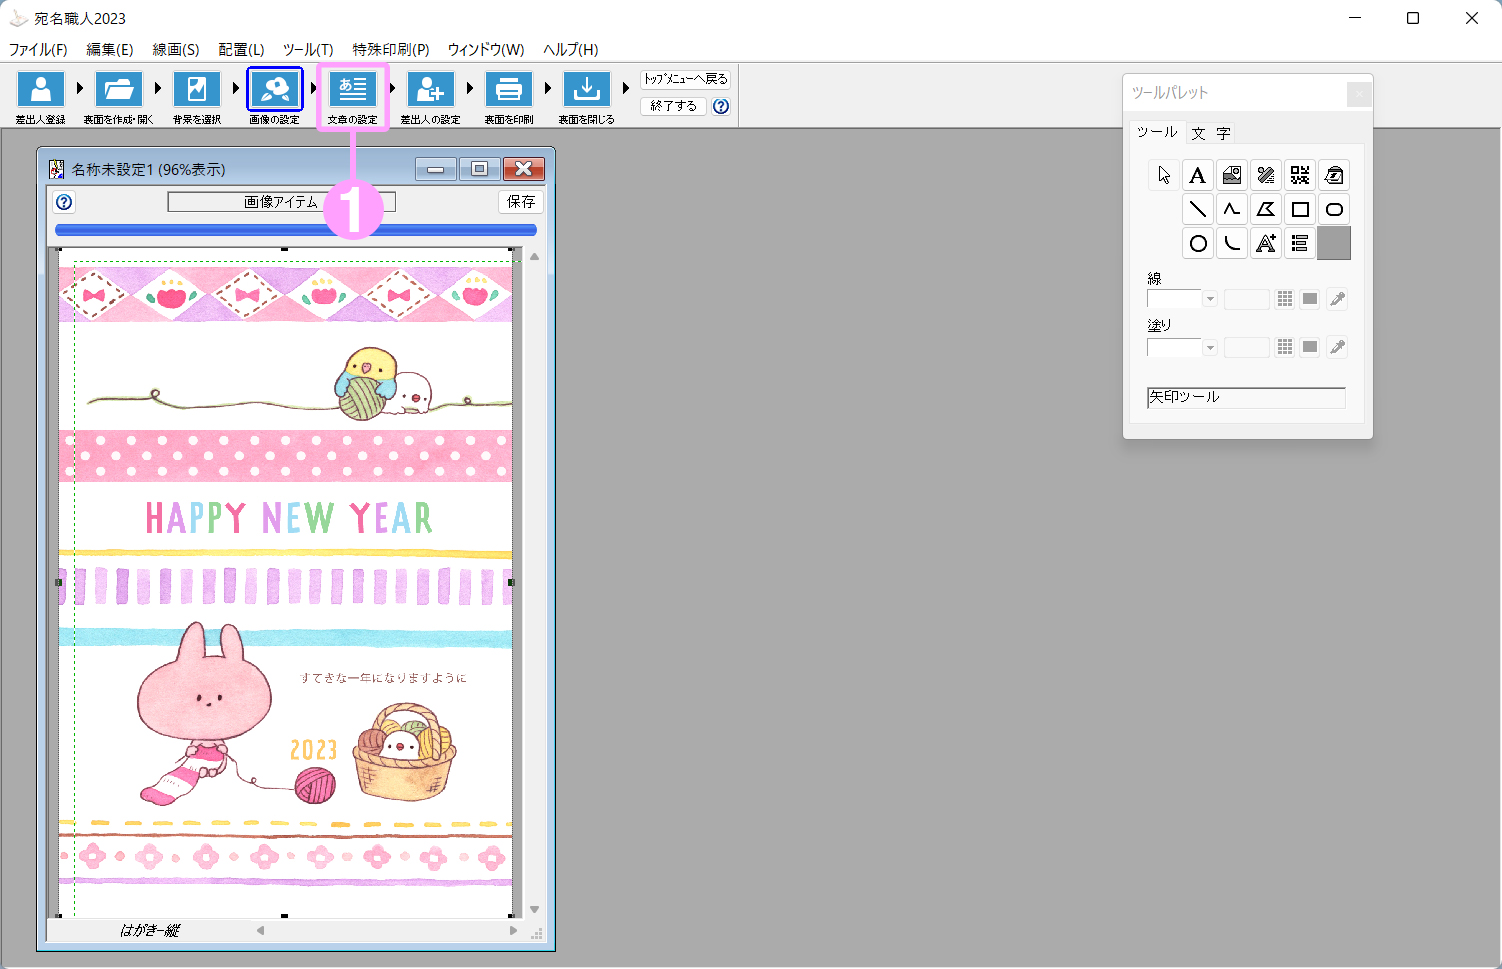
Task: Open the 特殊印刷(P) menu
Action: [x=390, y=49]
